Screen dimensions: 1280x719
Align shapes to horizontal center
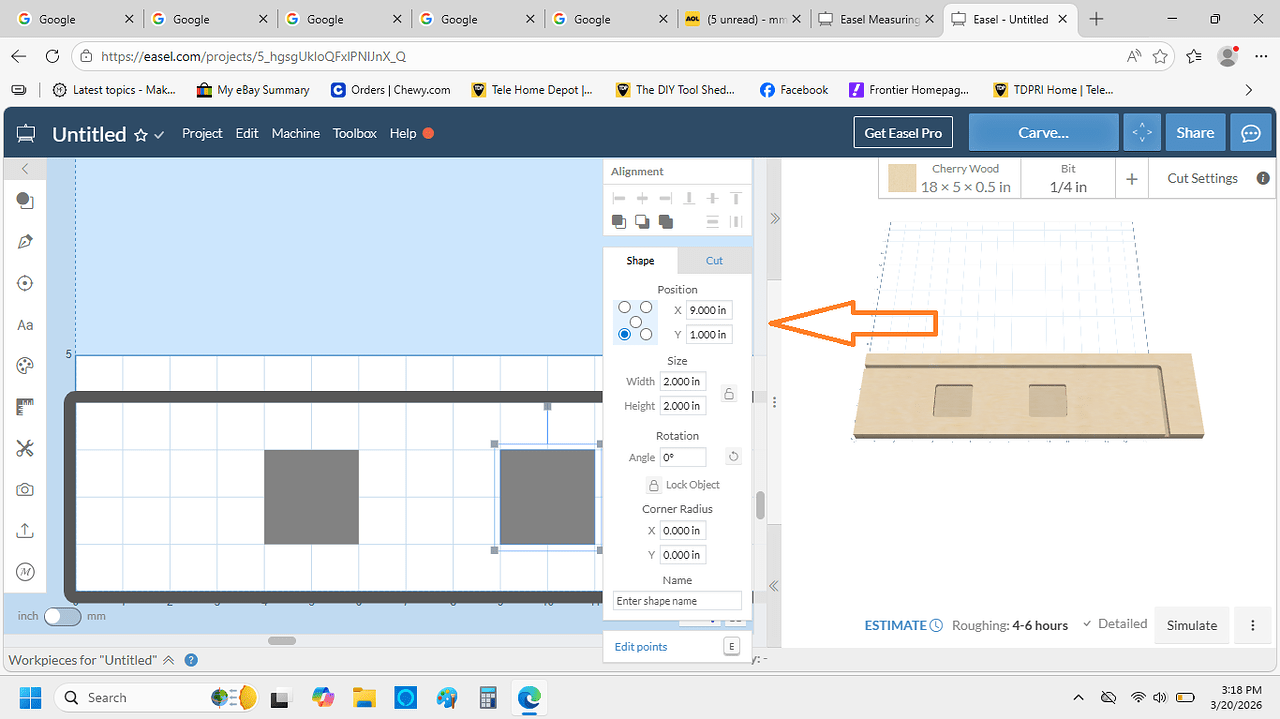click(642, 199)
